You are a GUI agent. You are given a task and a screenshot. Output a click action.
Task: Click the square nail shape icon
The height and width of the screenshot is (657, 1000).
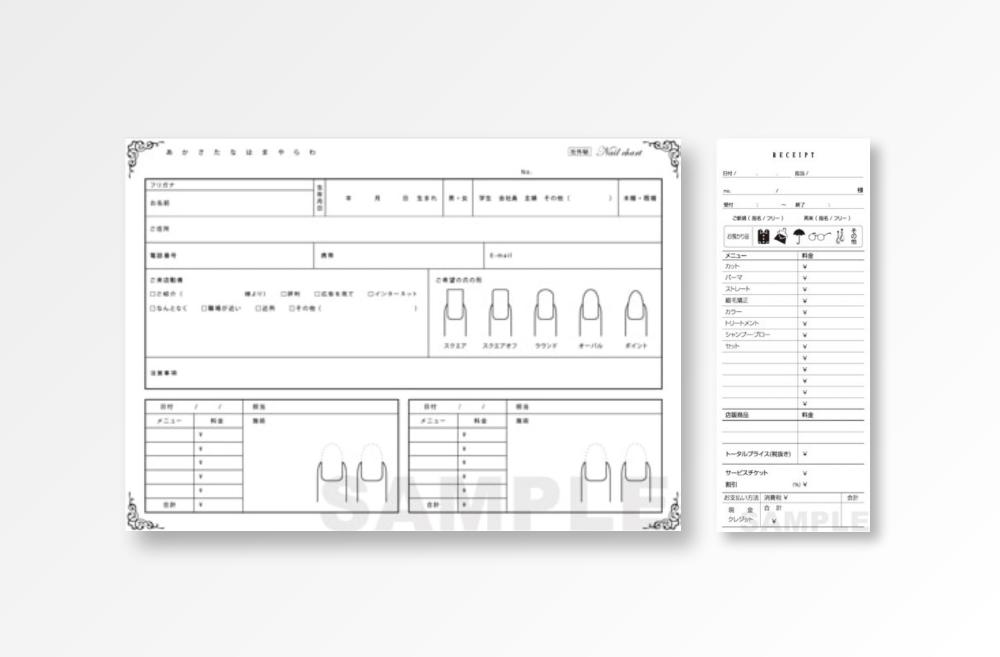point(455,313)
